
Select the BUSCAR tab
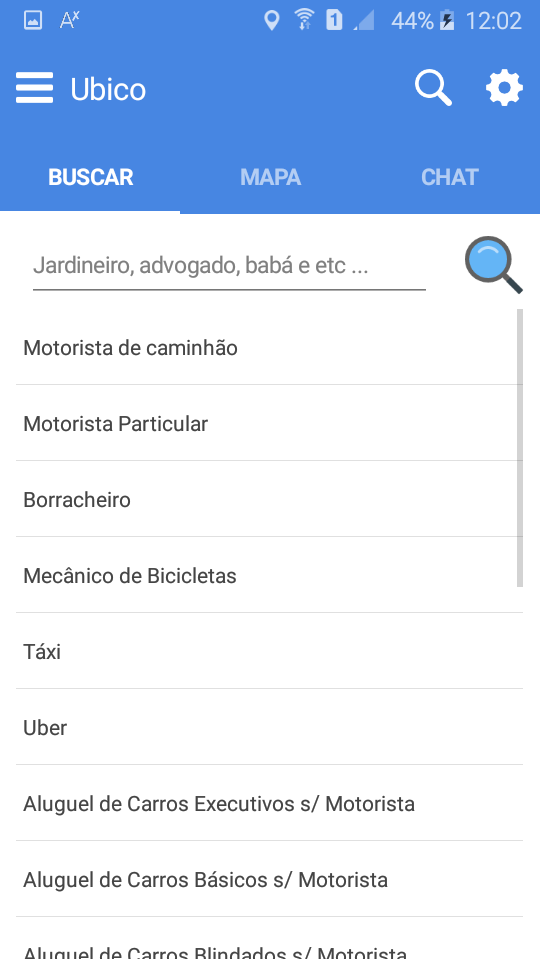pyautogui.click(x=91, y=178)
